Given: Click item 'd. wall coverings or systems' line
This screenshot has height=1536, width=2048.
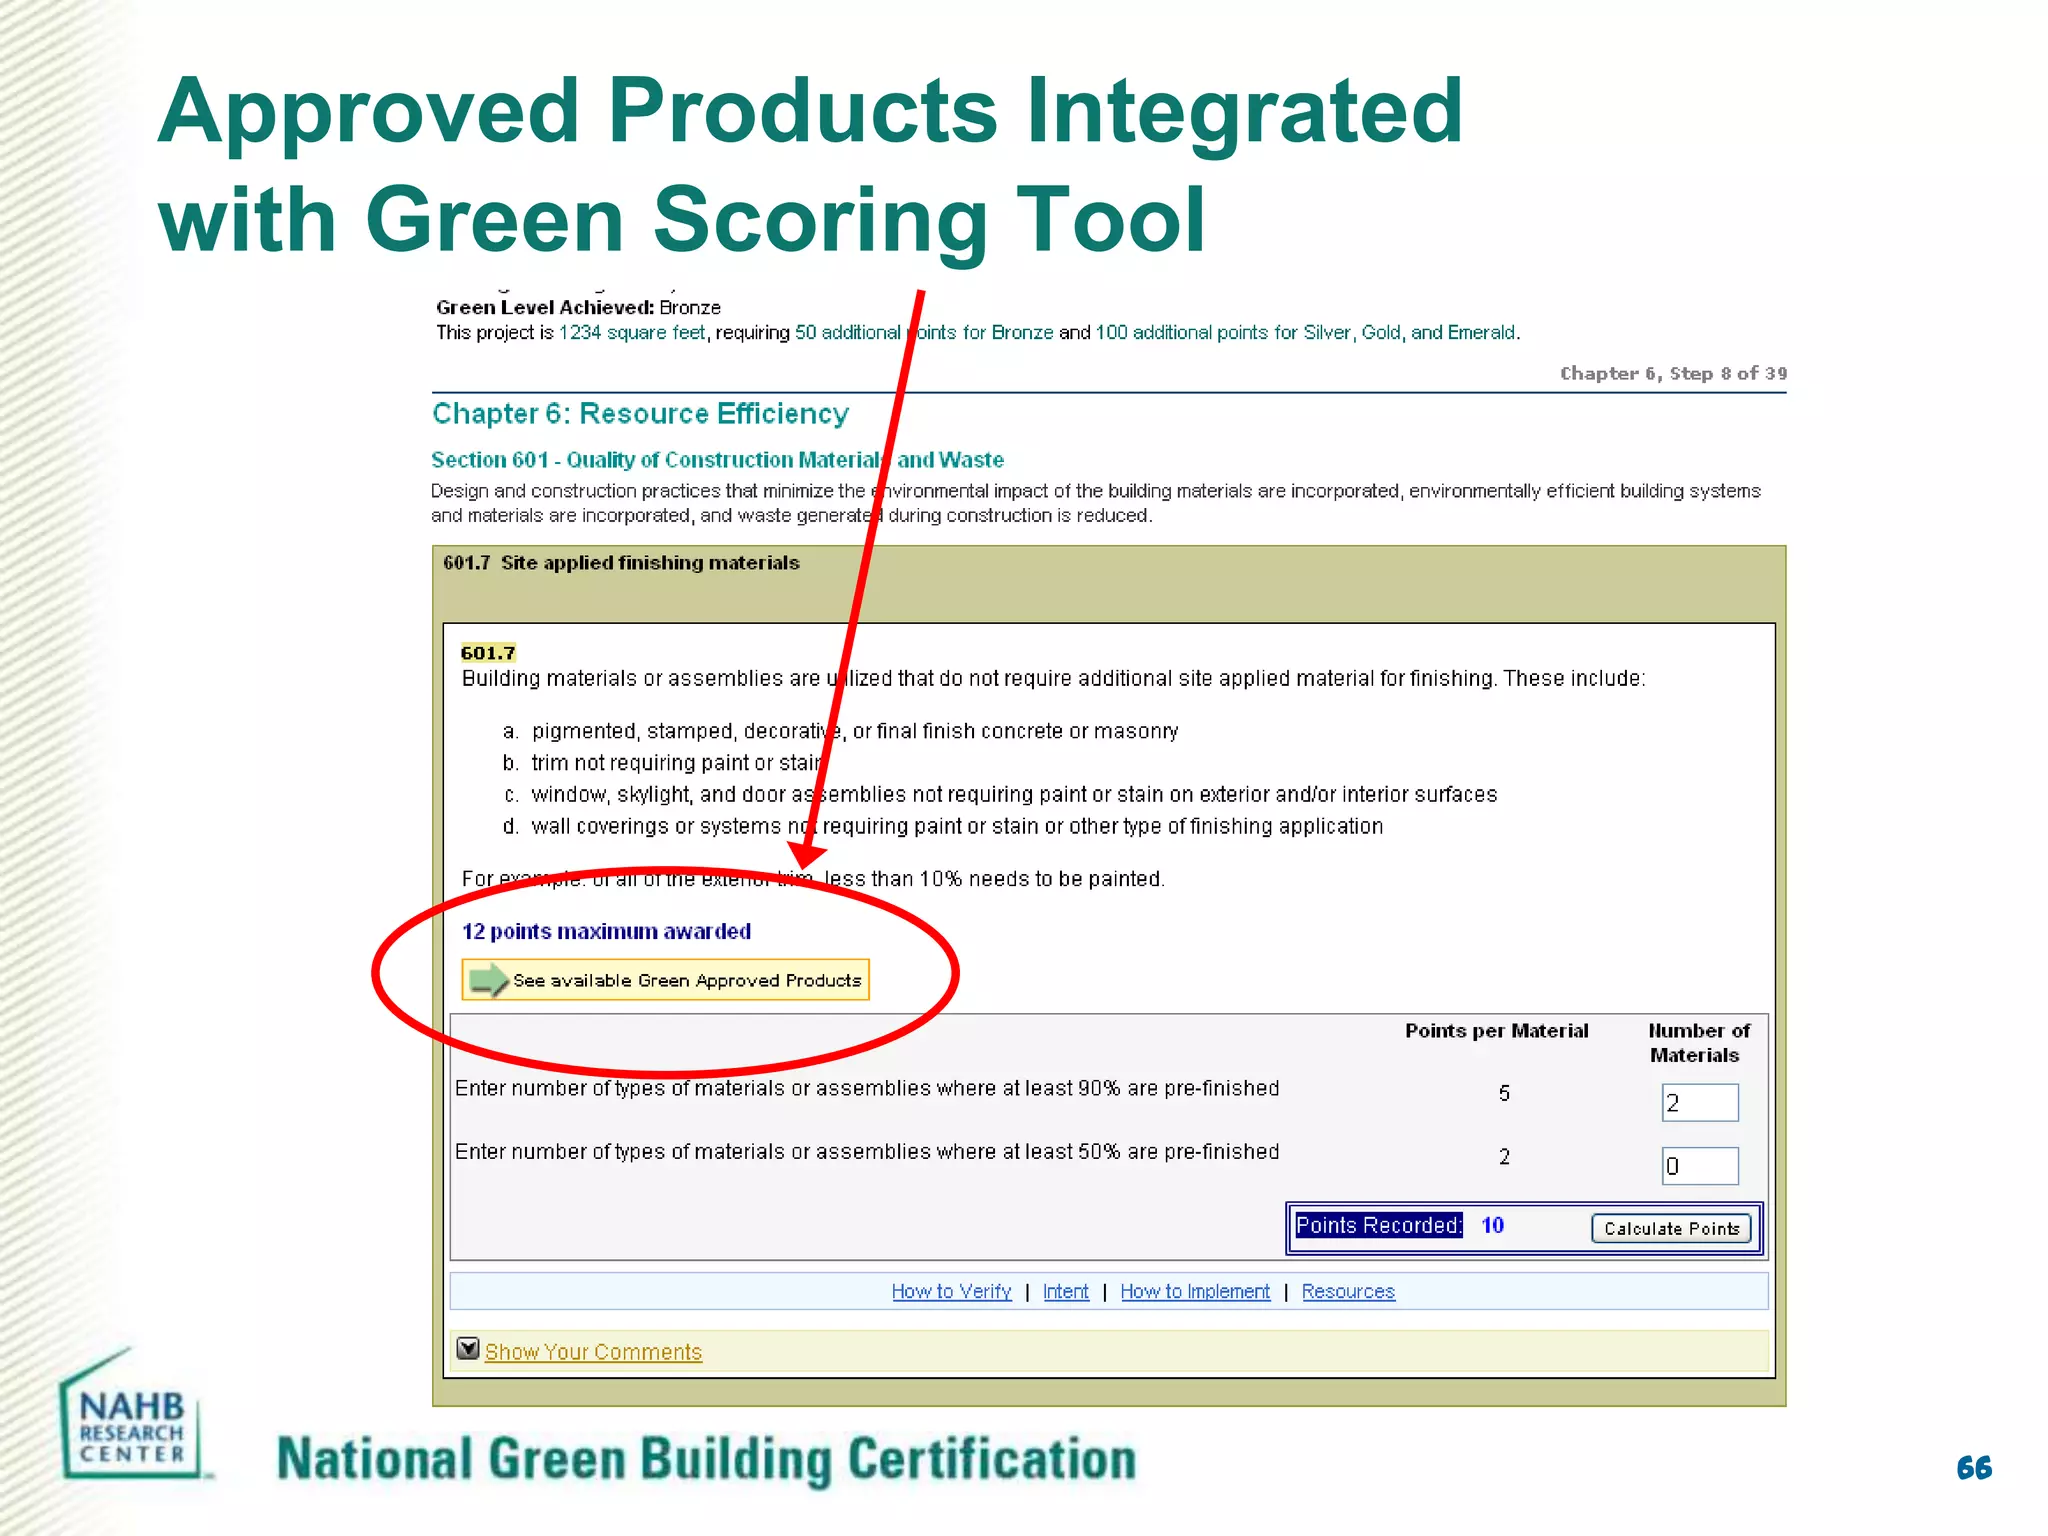Looking at the screenshot, I should pos(942,826).
